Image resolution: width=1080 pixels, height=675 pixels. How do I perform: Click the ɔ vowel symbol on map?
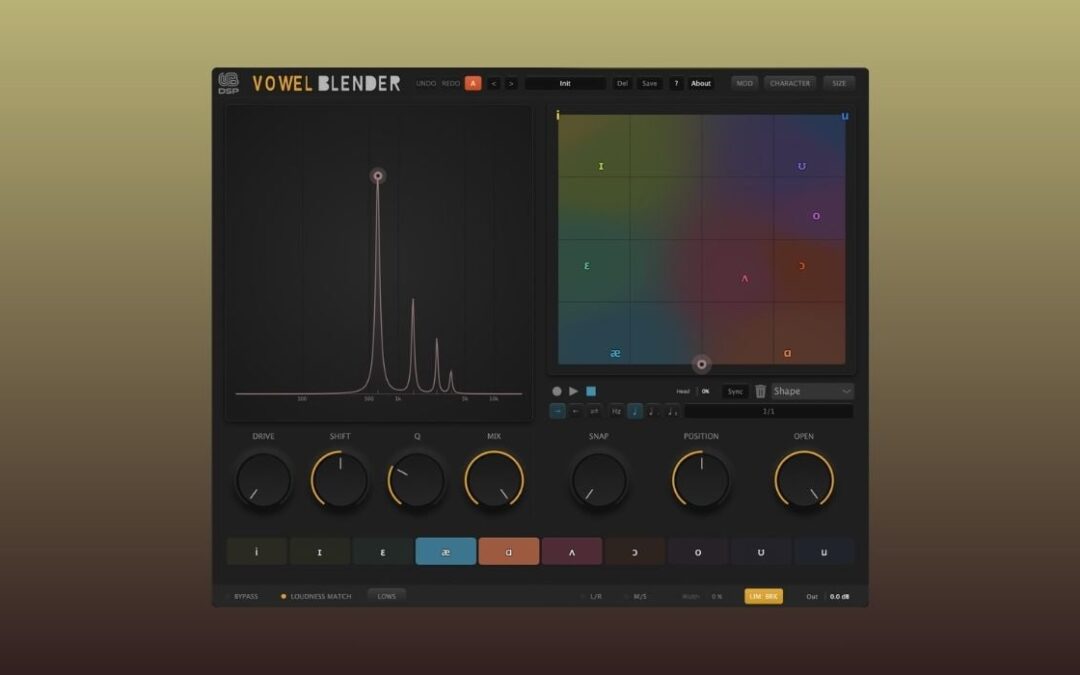[802, 266]
